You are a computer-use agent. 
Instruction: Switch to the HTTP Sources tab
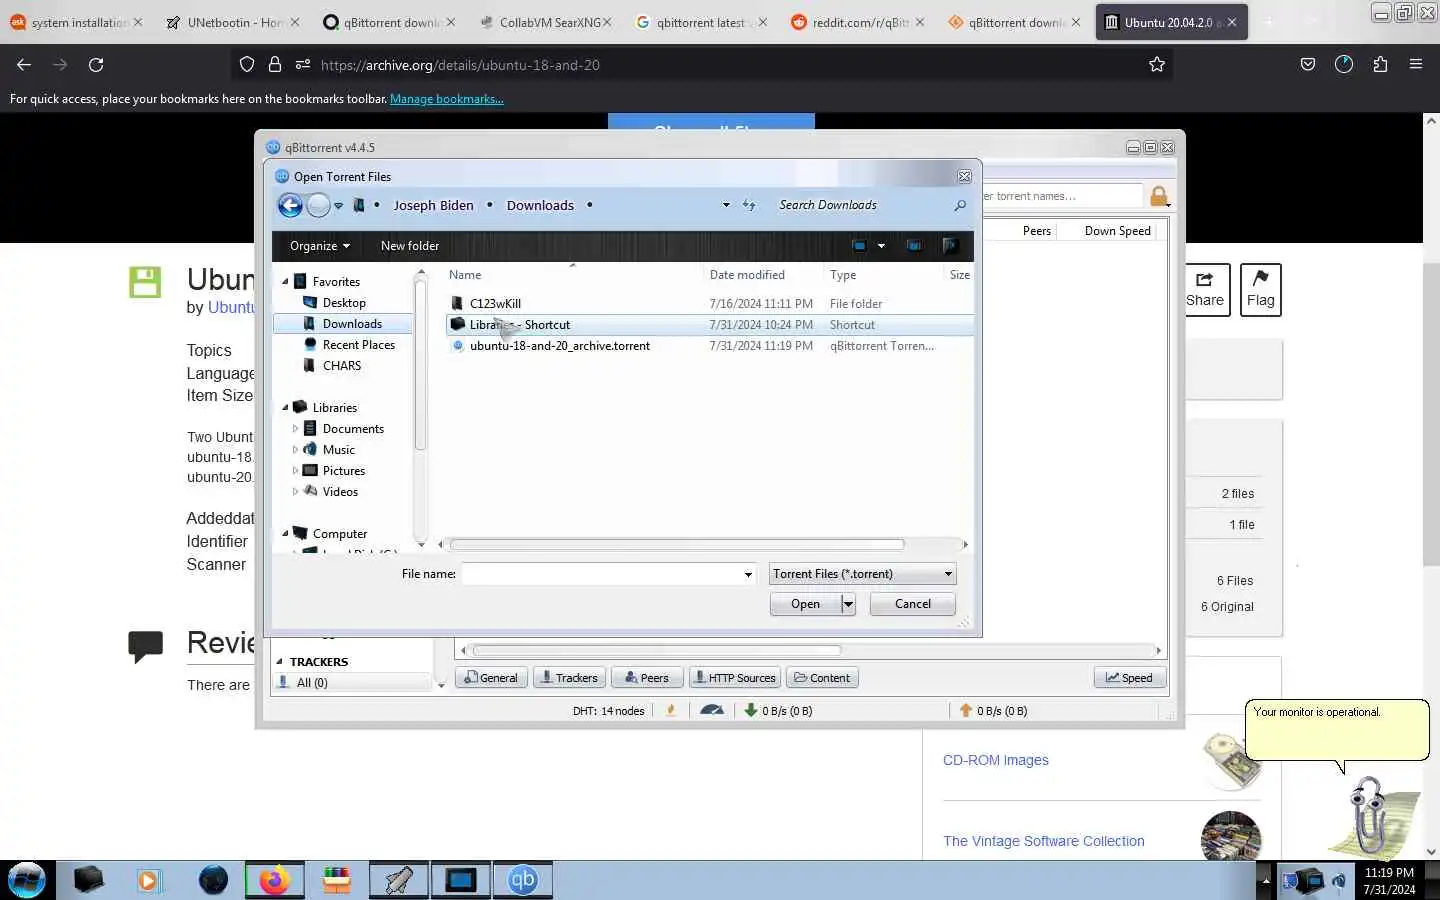735,678
